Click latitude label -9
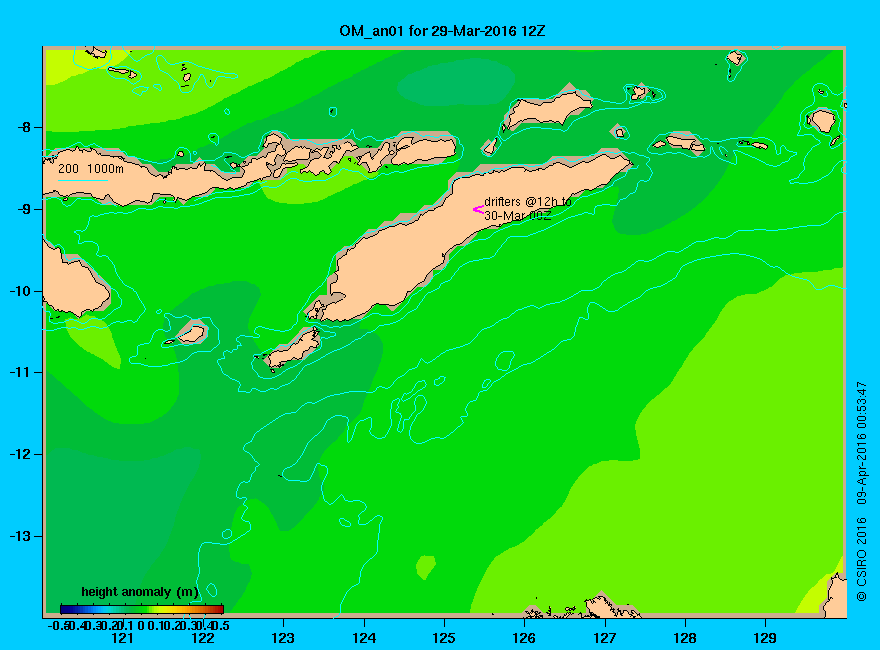880x650 pixels. 24,209
